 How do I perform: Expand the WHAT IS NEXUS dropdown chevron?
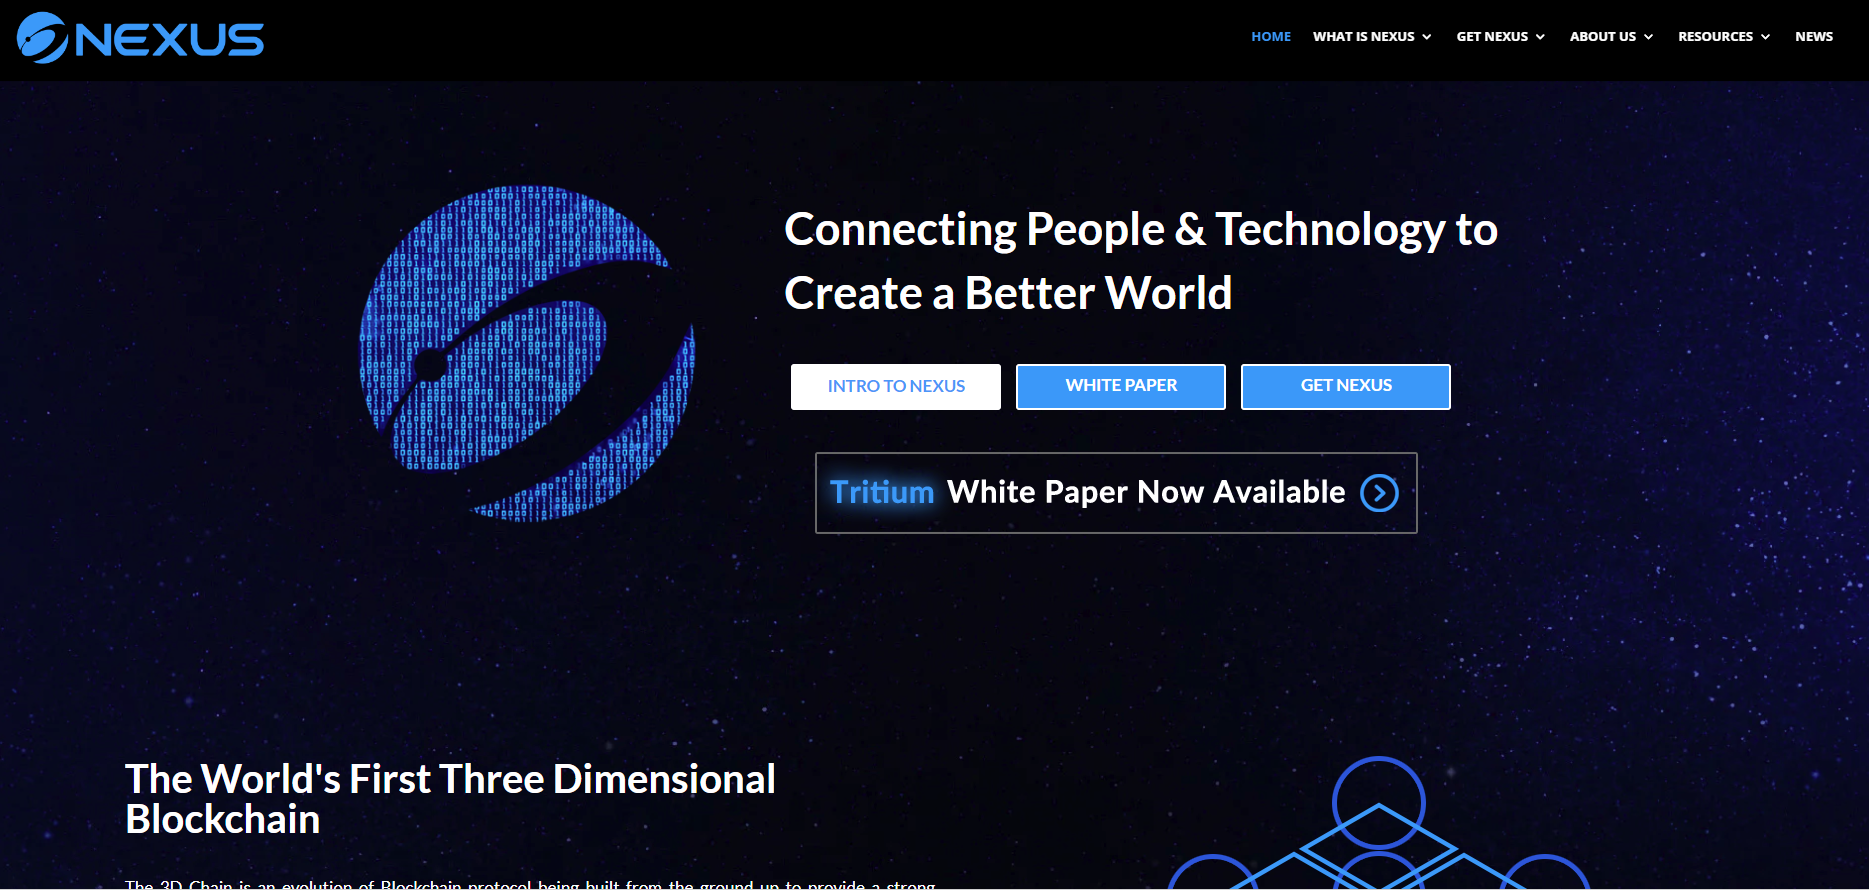pos(1427,37)
